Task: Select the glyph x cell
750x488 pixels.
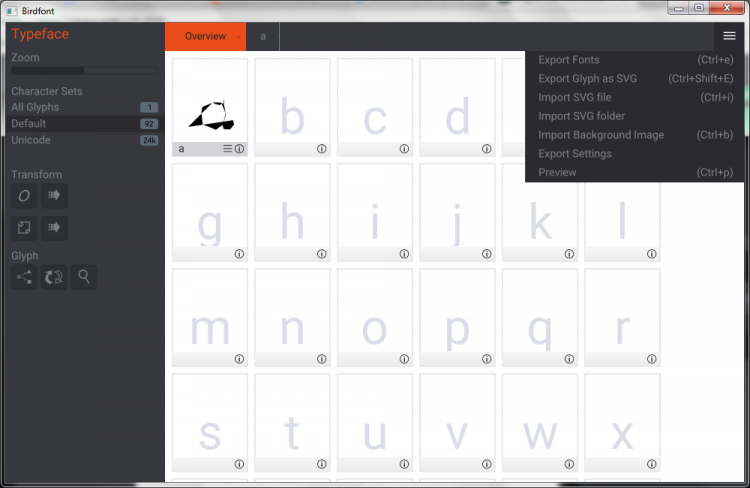Action: (622, 422)
